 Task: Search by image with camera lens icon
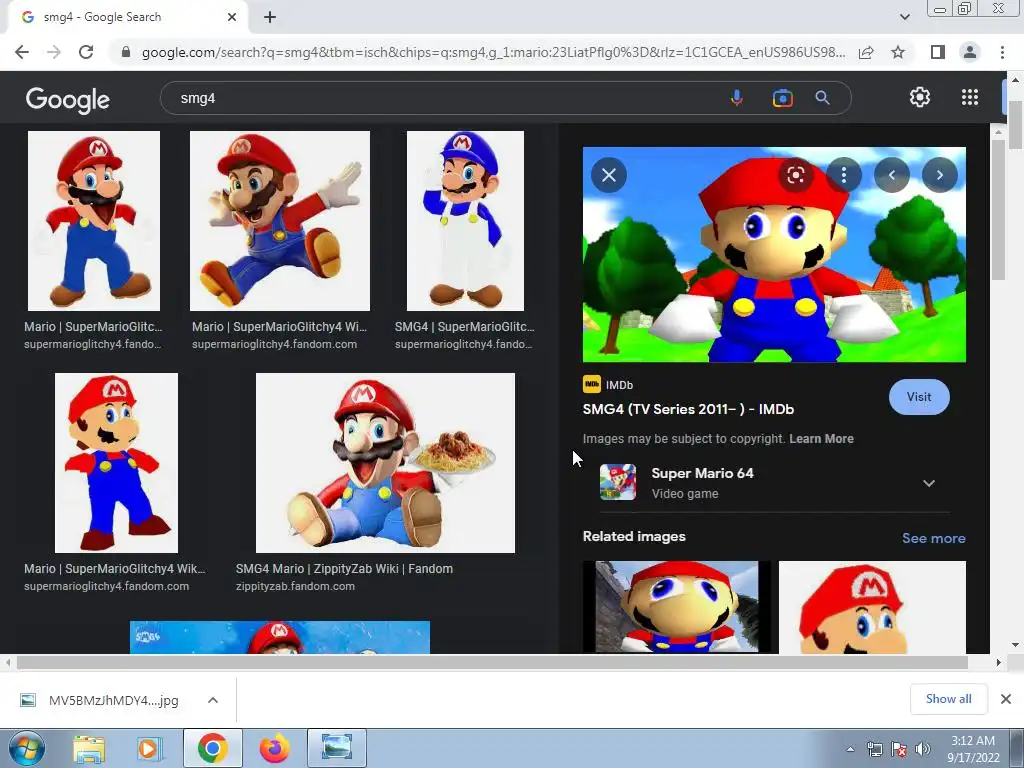[782, 98]
